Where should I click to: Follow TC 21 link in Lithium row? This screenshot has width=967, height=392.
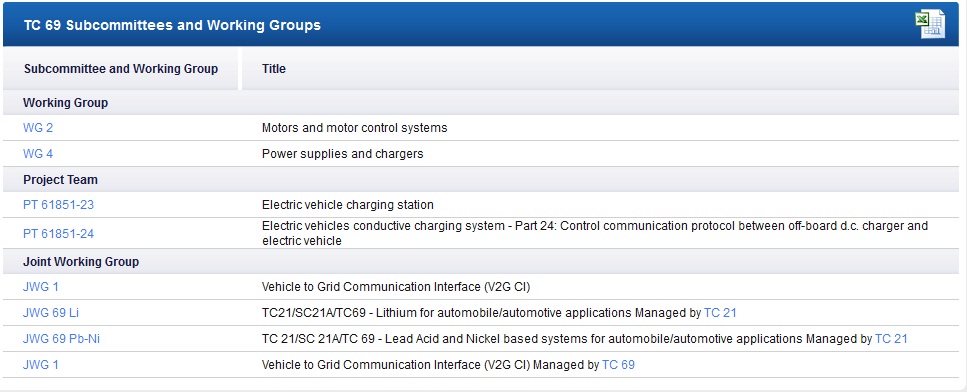coord(720,313)
